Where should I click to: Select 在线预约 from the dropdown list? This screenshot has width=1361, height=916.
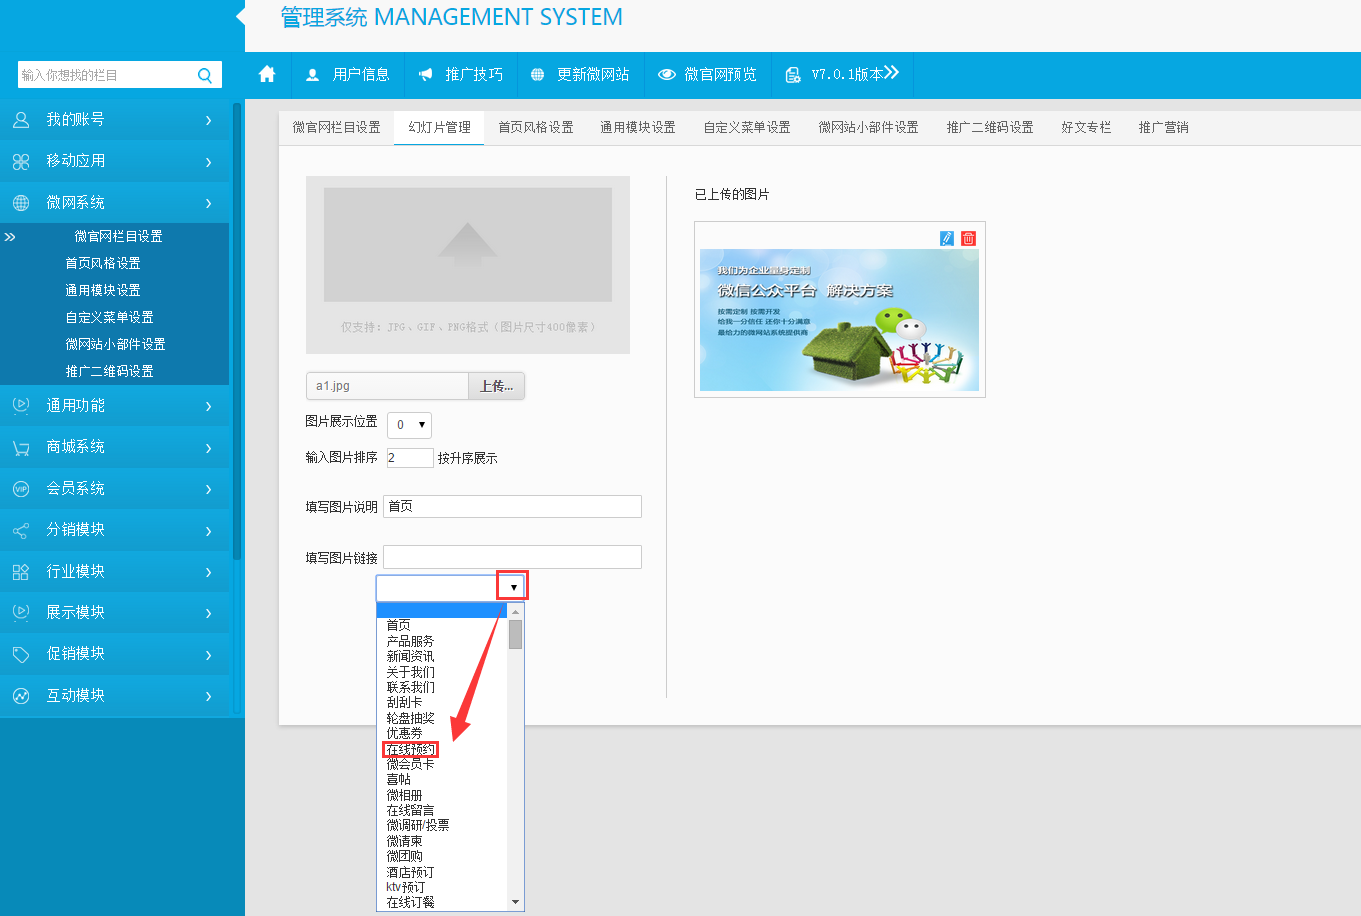[x=410, y=749]
